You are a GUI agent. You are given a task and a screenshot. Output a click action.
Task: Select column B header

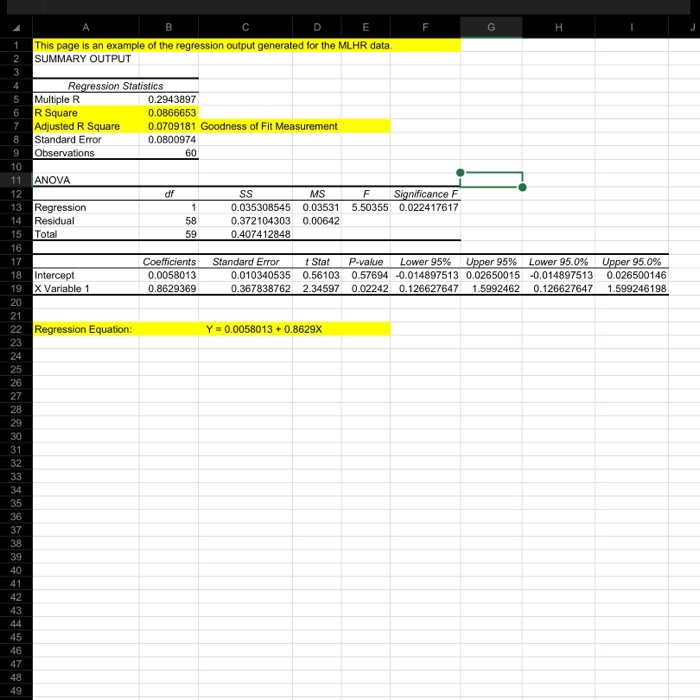(169, 27)
